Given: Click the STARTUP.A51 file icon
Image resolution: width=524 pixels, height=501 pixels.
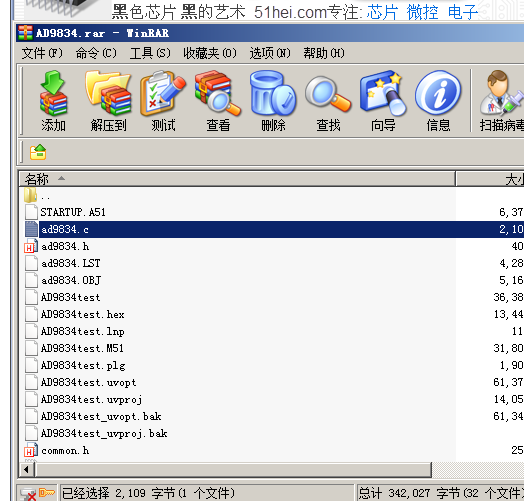Looking at the screenshot, I should click(31, 212).
